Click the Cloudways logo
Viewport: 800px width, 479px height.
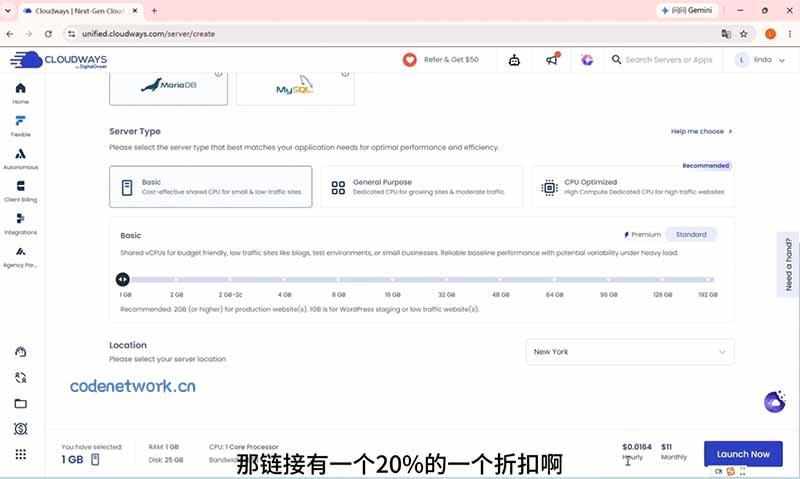point(59,60)
